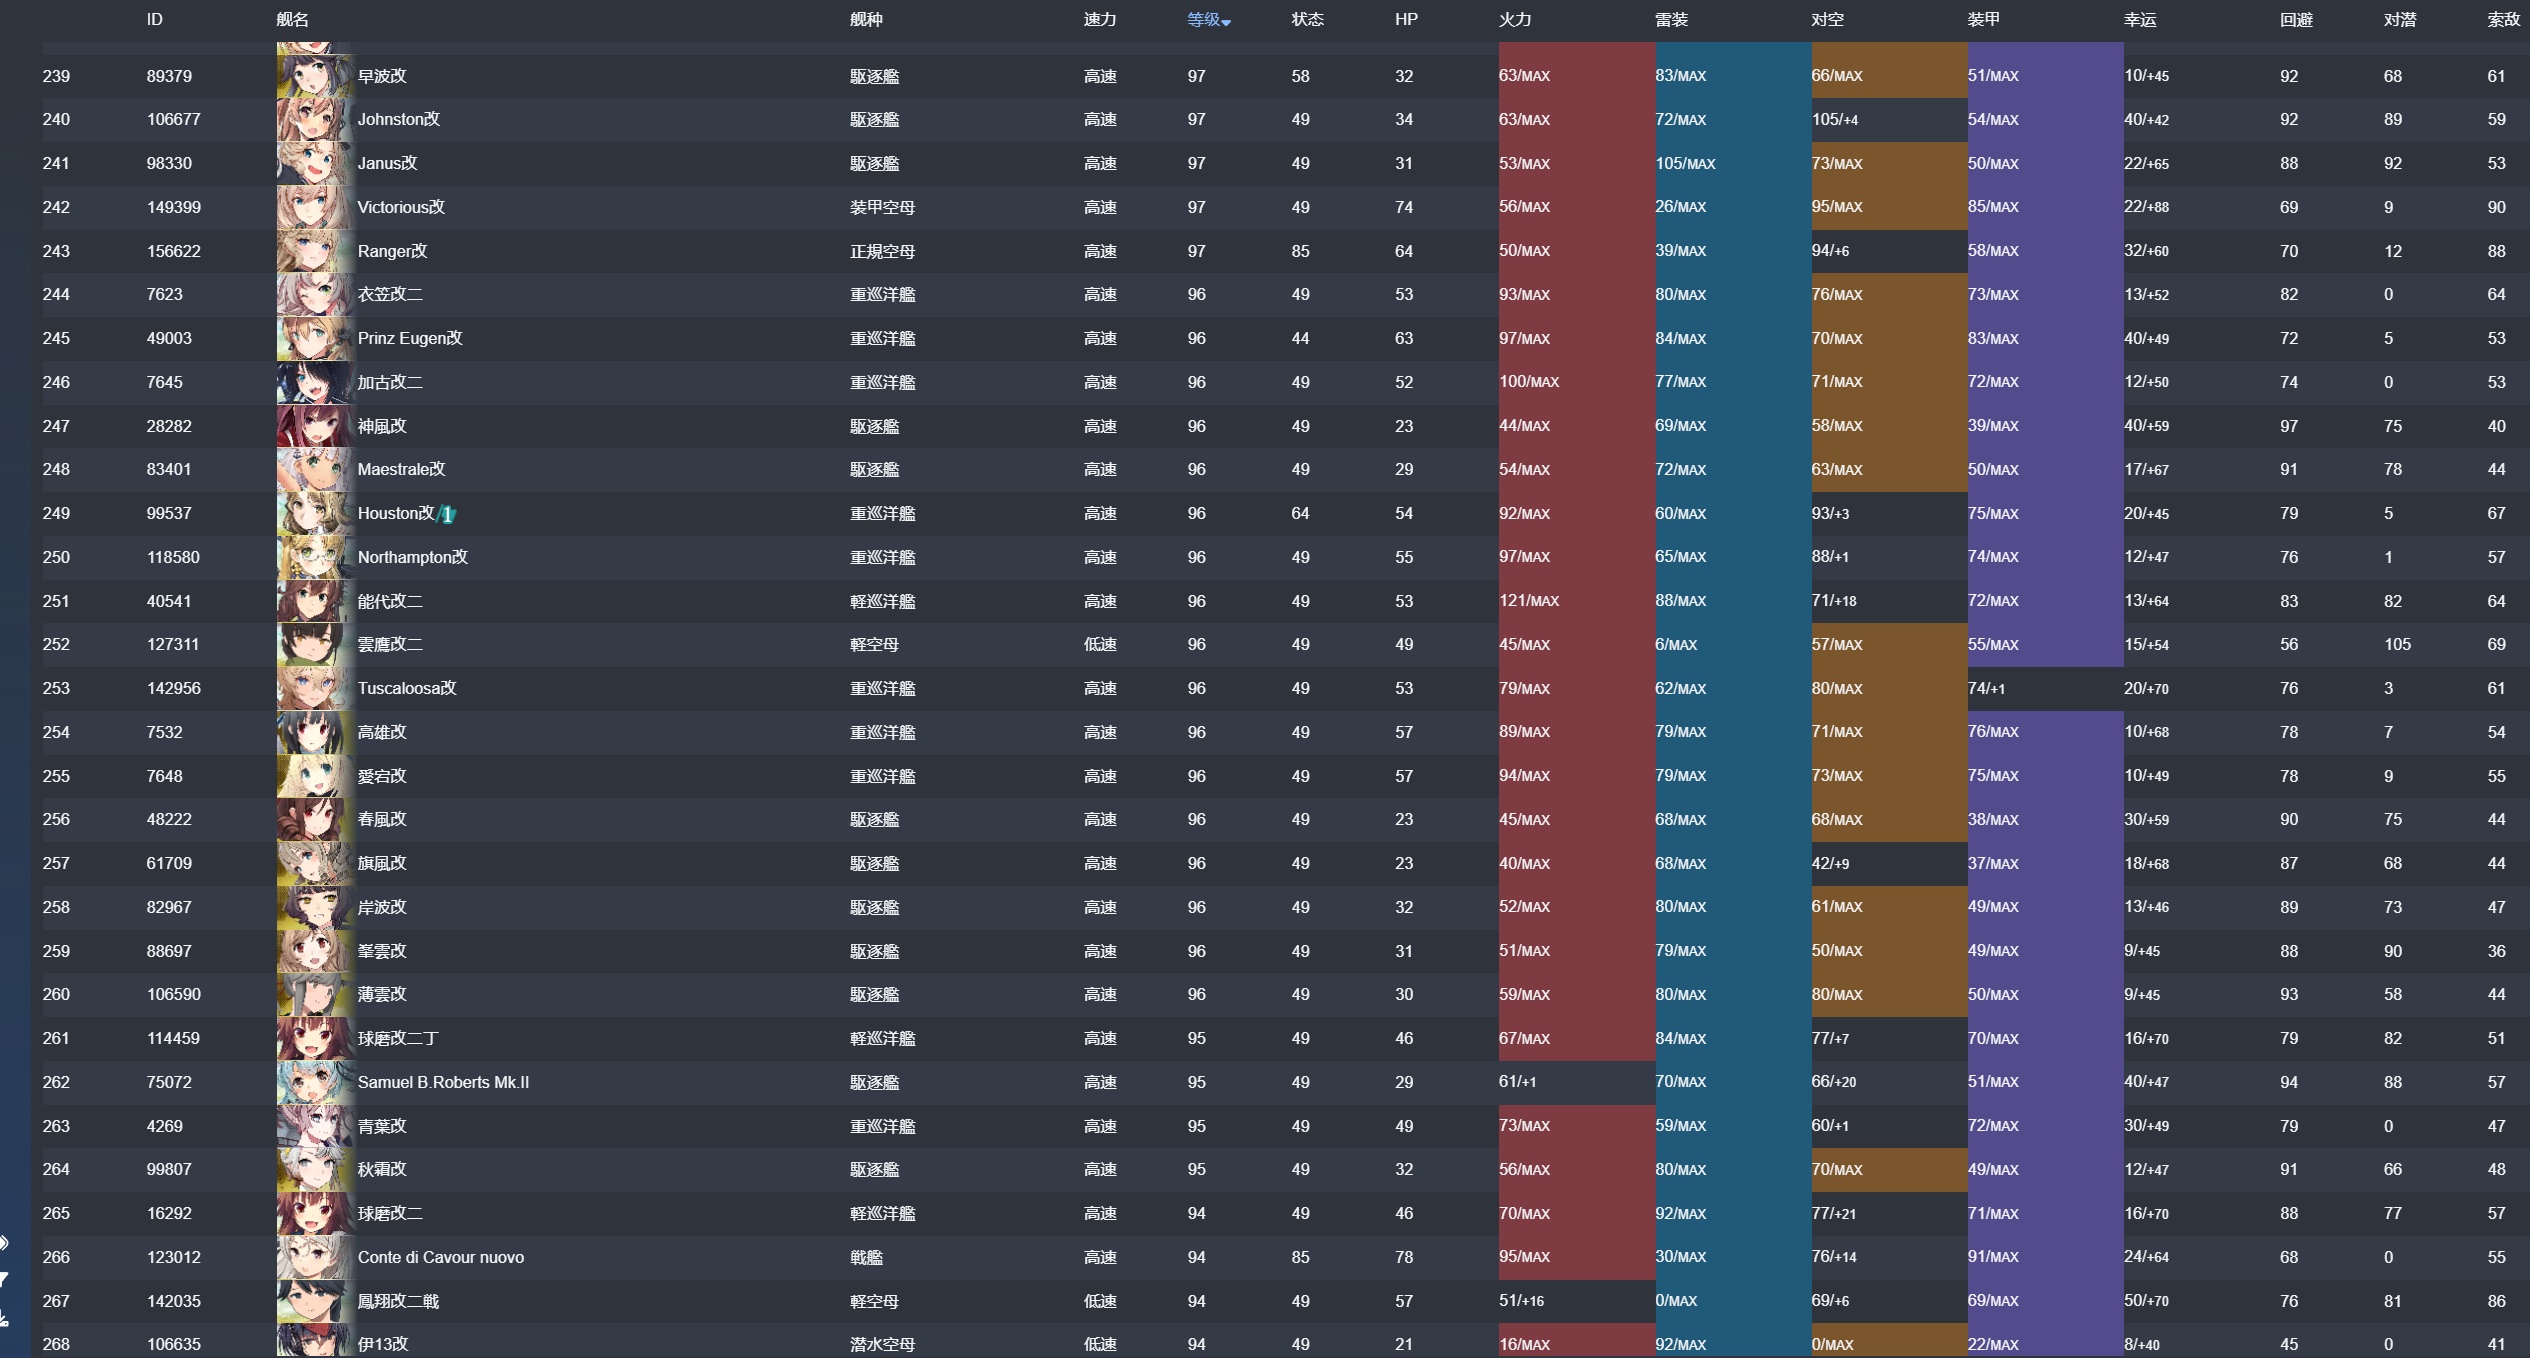
Task: Sort by 火力 column header
Action: click(1514, 20)
